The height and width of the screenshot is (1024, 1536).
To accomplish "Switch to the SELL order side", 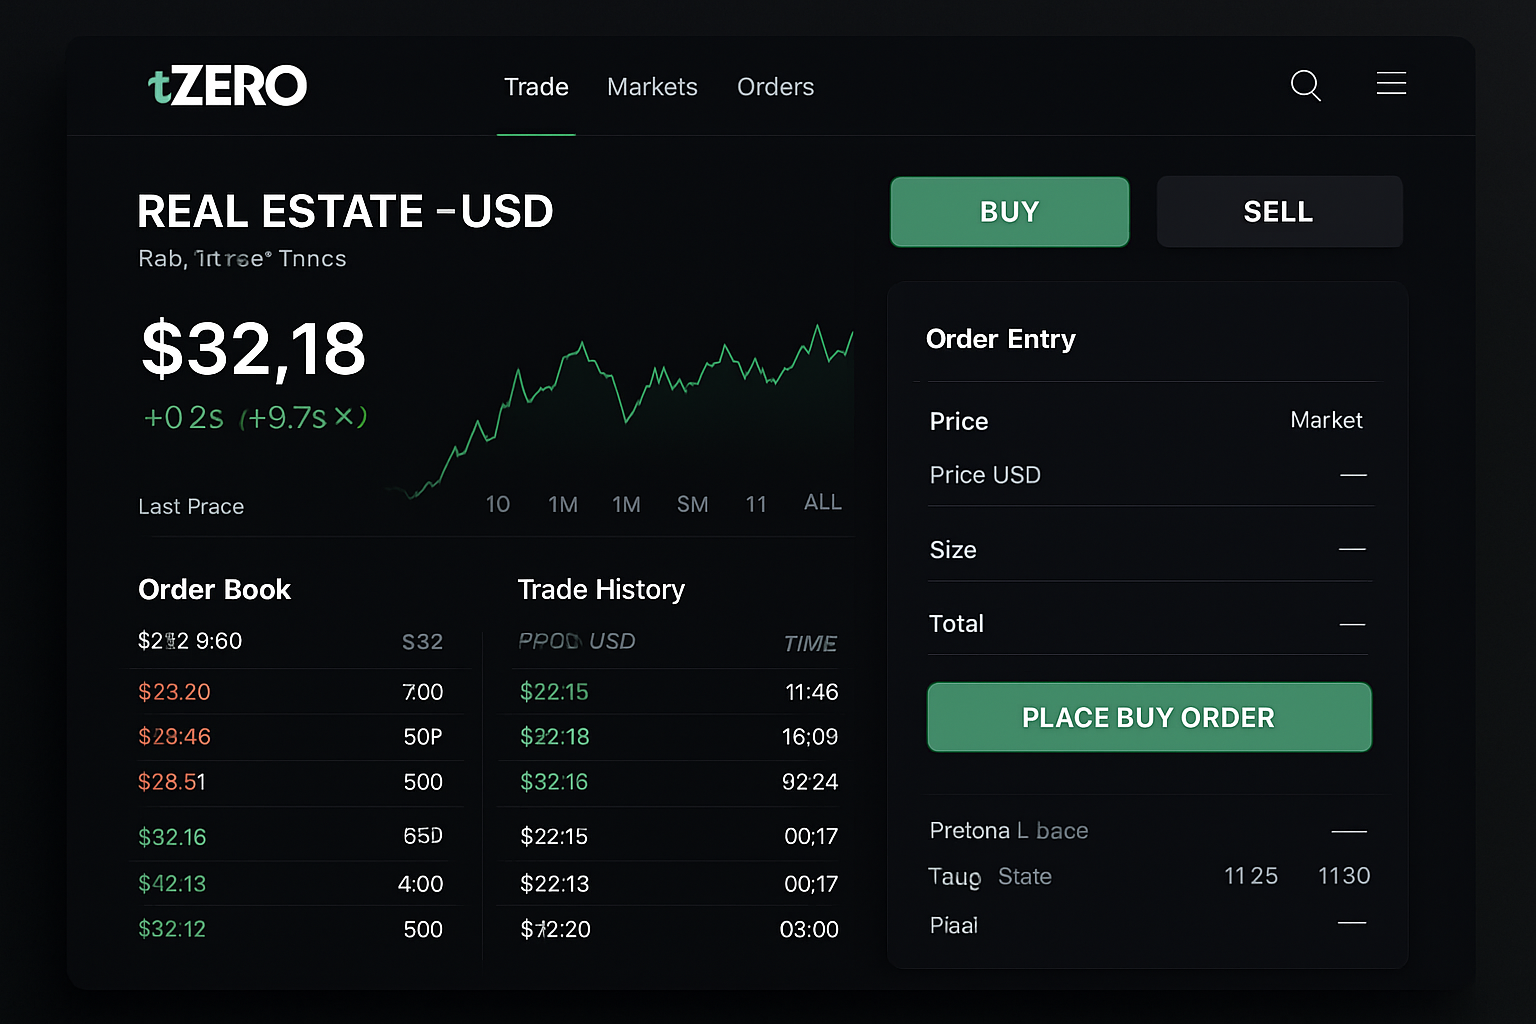I will tap(1279, 211).
